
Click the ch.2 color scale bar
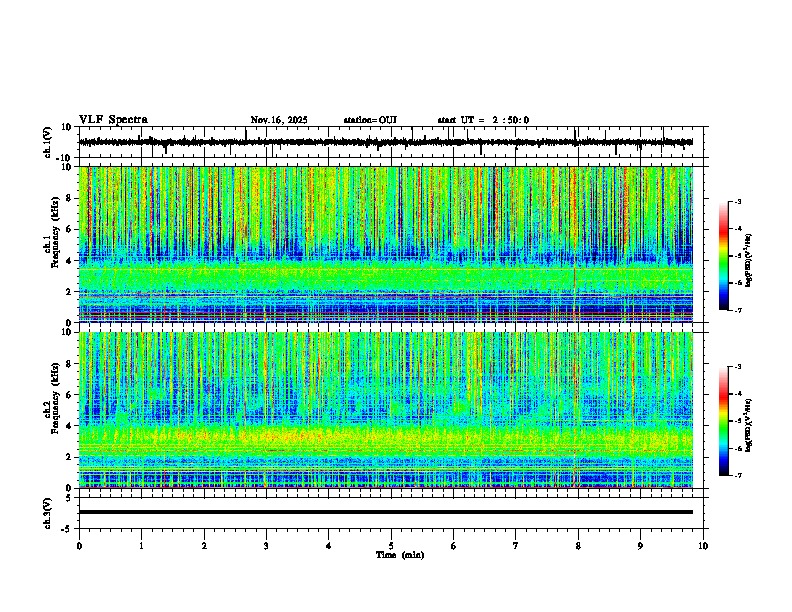[724, 421]
